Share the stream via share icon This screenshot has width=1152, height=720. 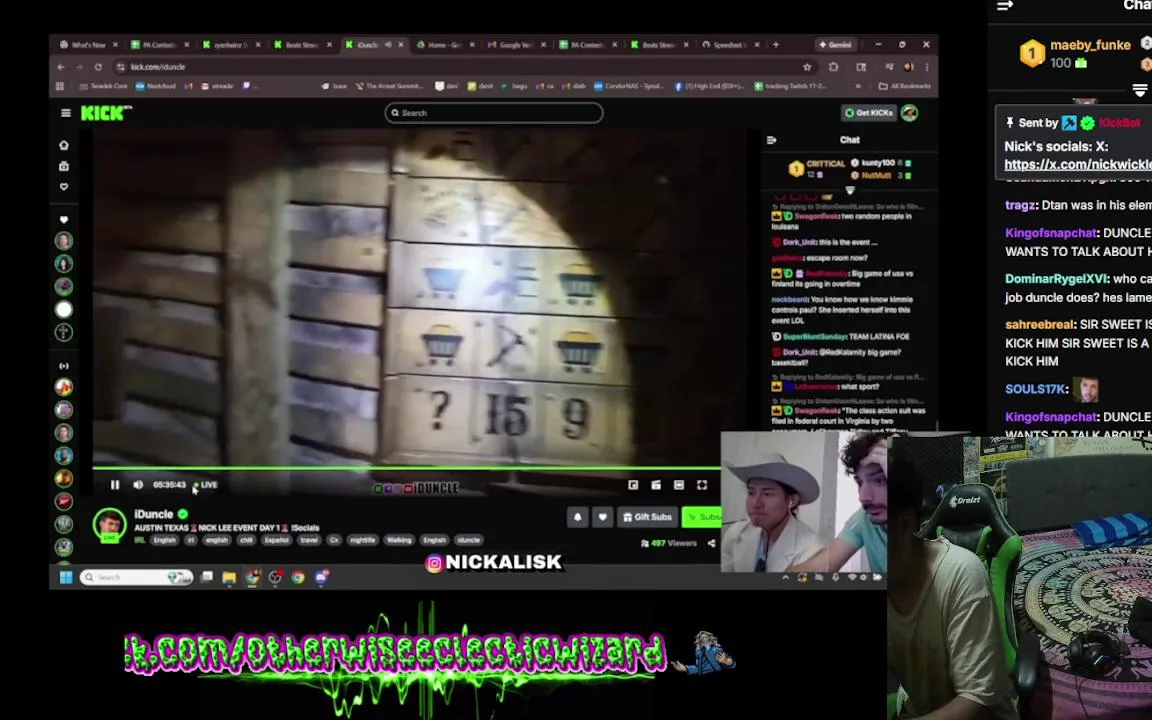click(x=711, y=544)
